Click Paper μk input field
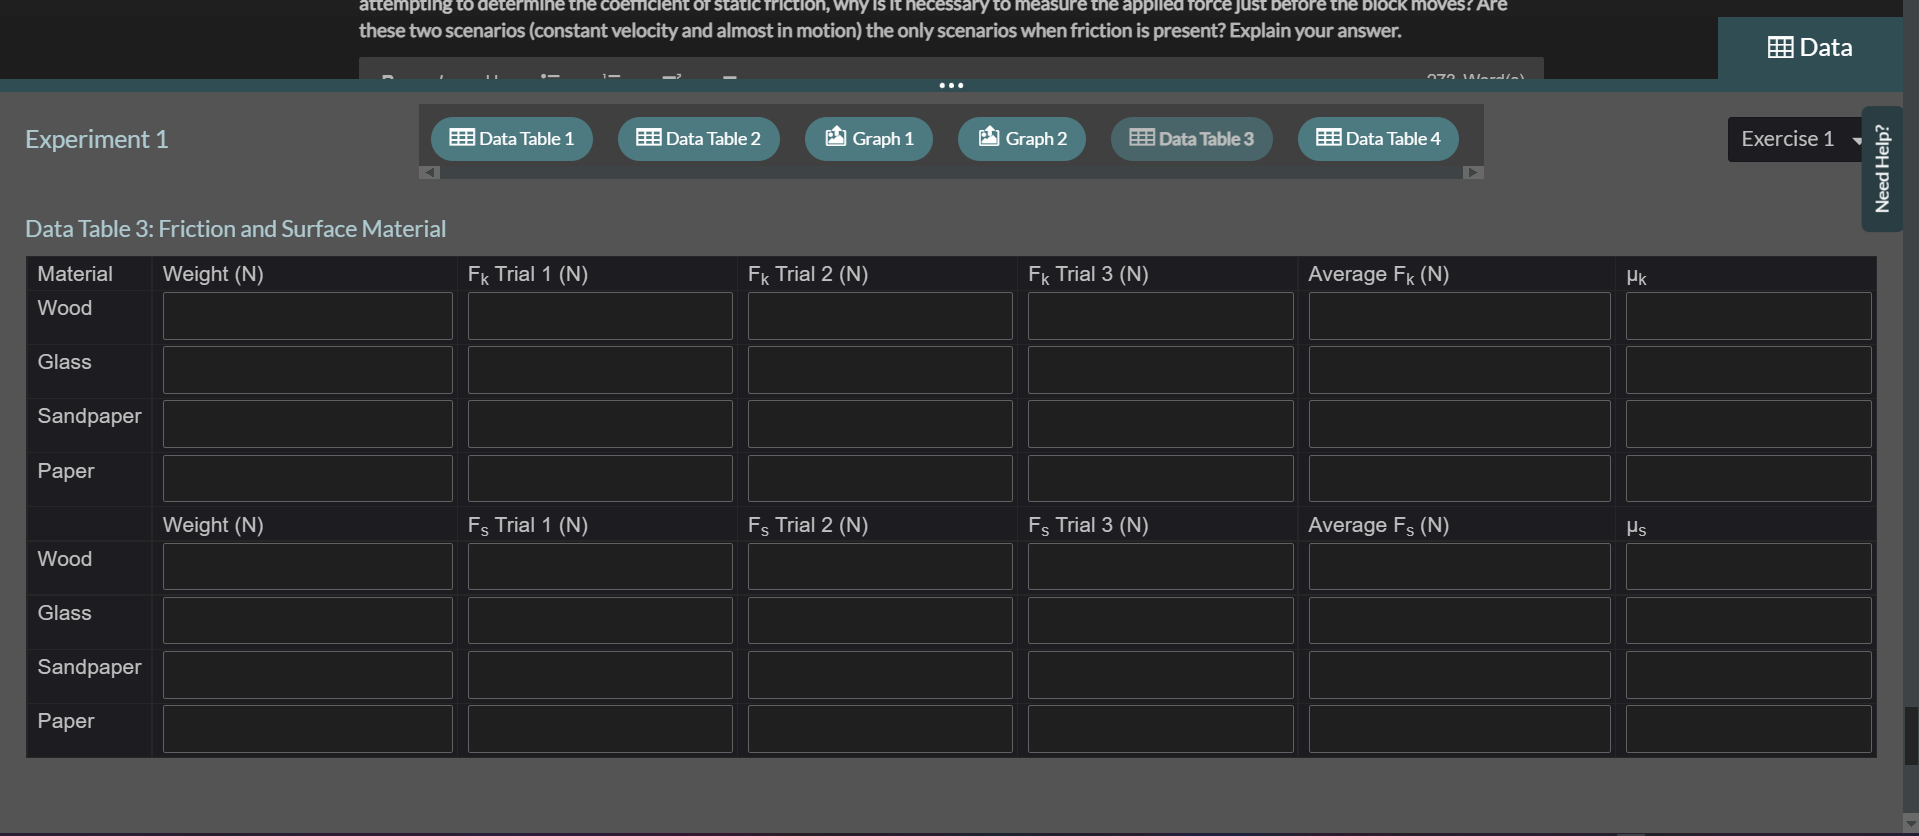 point(1749,479)
